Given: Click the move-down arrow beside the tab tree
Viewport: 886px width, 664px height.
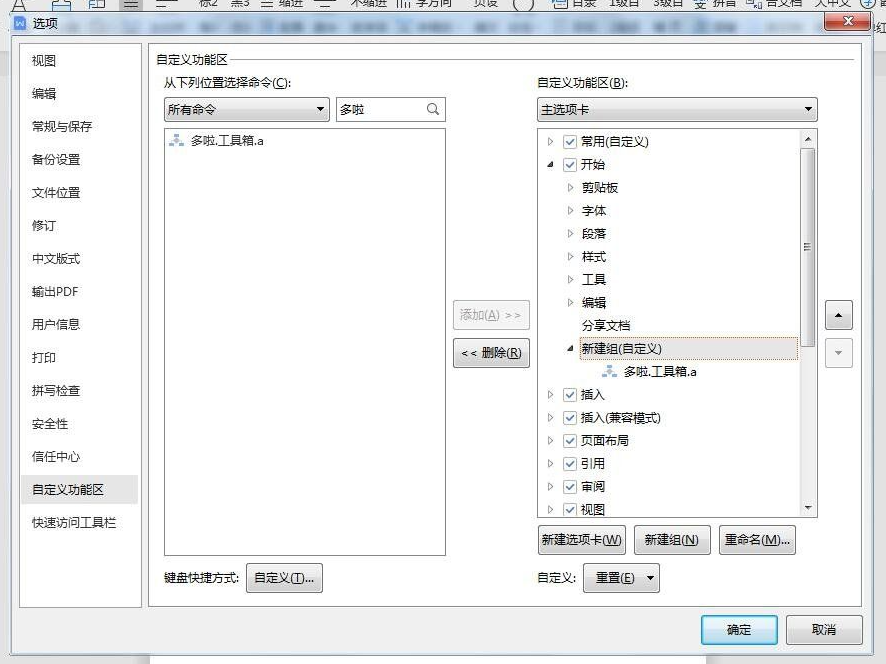Looking at the screenshot, I should [838, 352].
